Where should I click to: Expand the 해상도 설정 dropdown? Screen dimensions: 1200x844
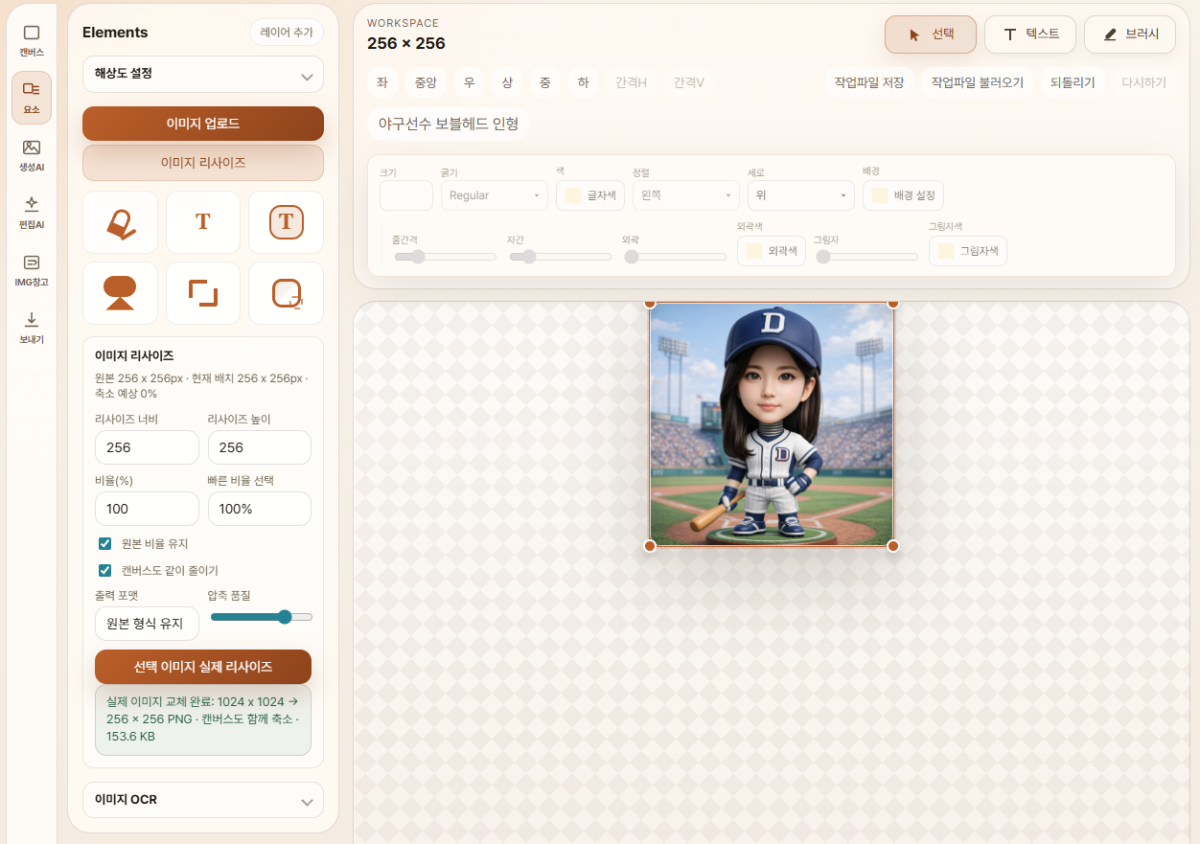click(203, 74)
